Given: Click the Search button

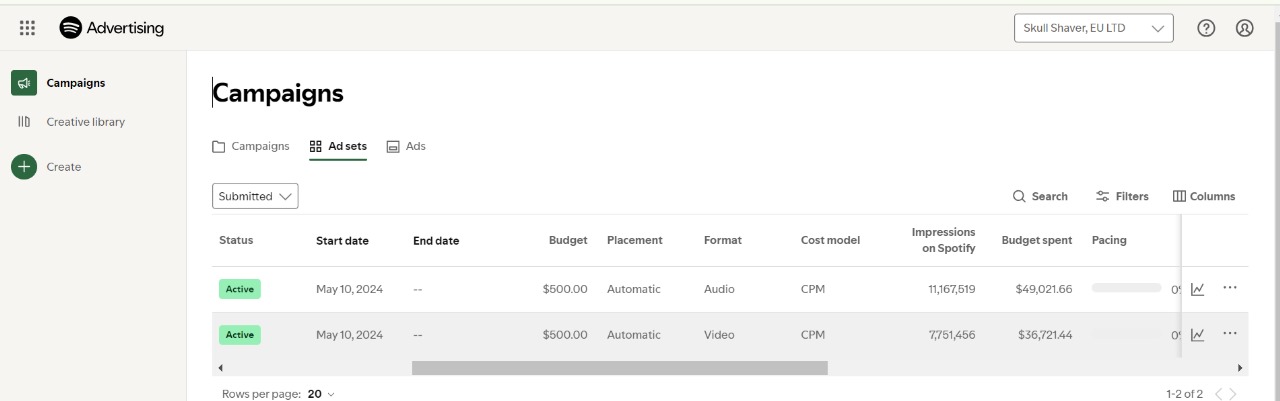Looking at the screenshot, I should click(1040, 196).
